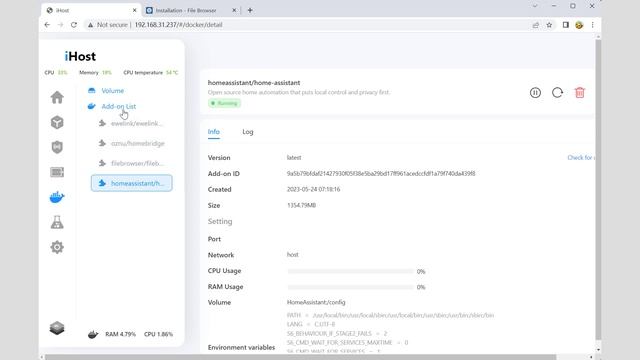Click the horizontal page scrollbar
The width and height of the screenshot is (640, 360).
click(x=300, y=357)
